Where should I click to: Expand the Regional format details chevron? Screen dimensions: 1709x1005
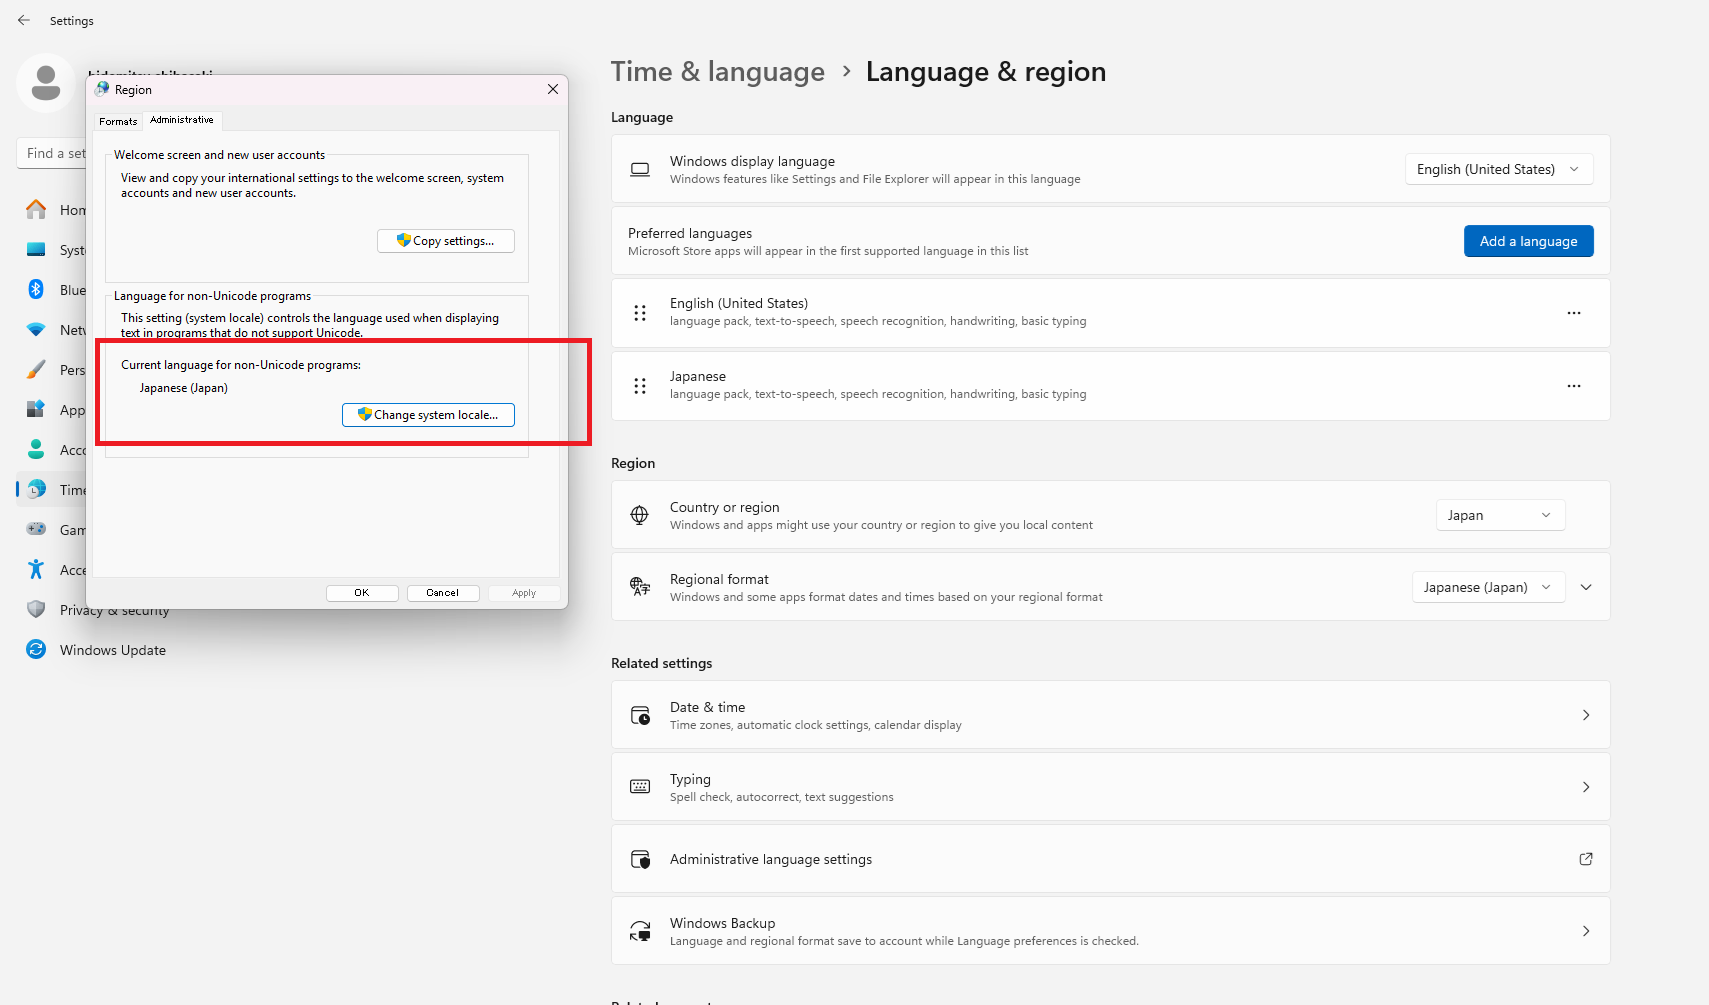[x=1586, y=587]
